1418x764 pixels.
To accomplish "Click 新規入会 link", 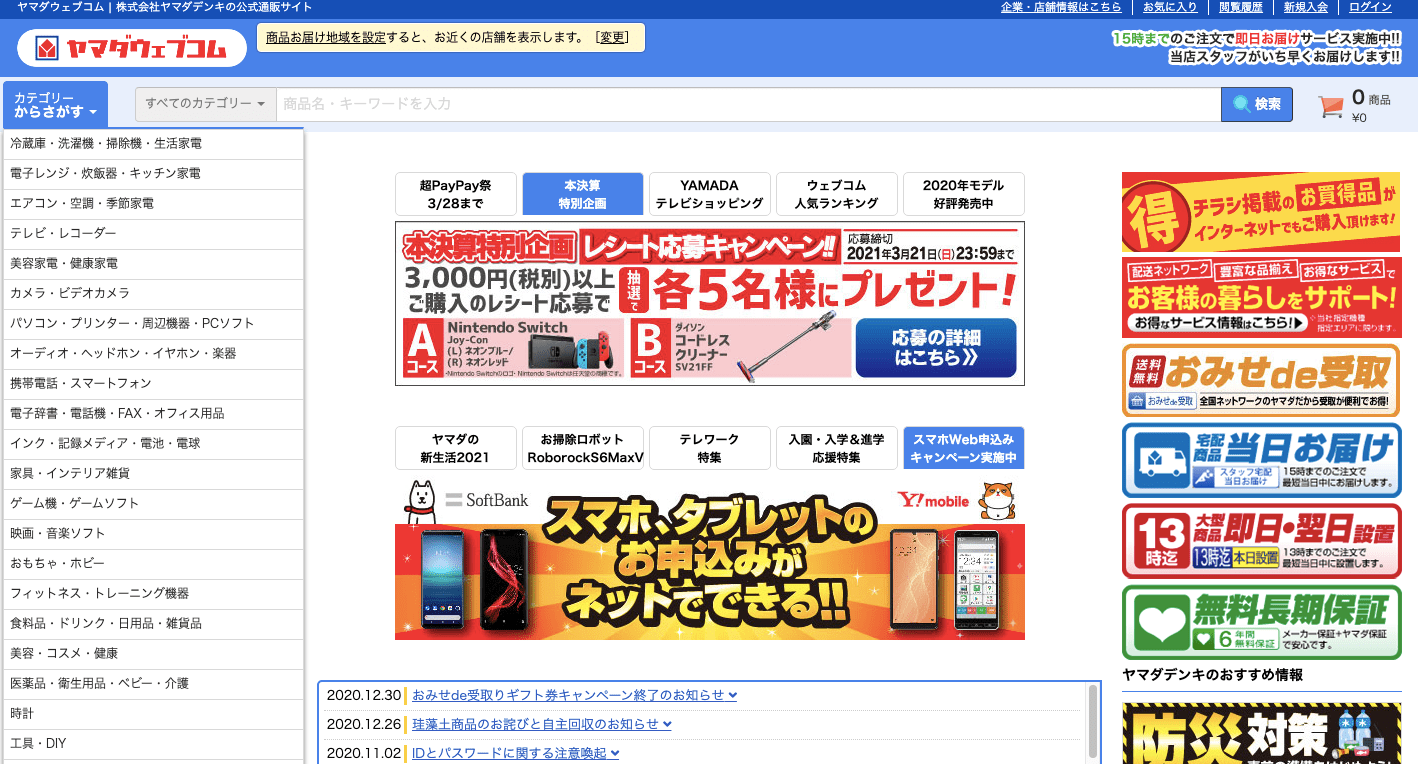I will coord(1306,7).
